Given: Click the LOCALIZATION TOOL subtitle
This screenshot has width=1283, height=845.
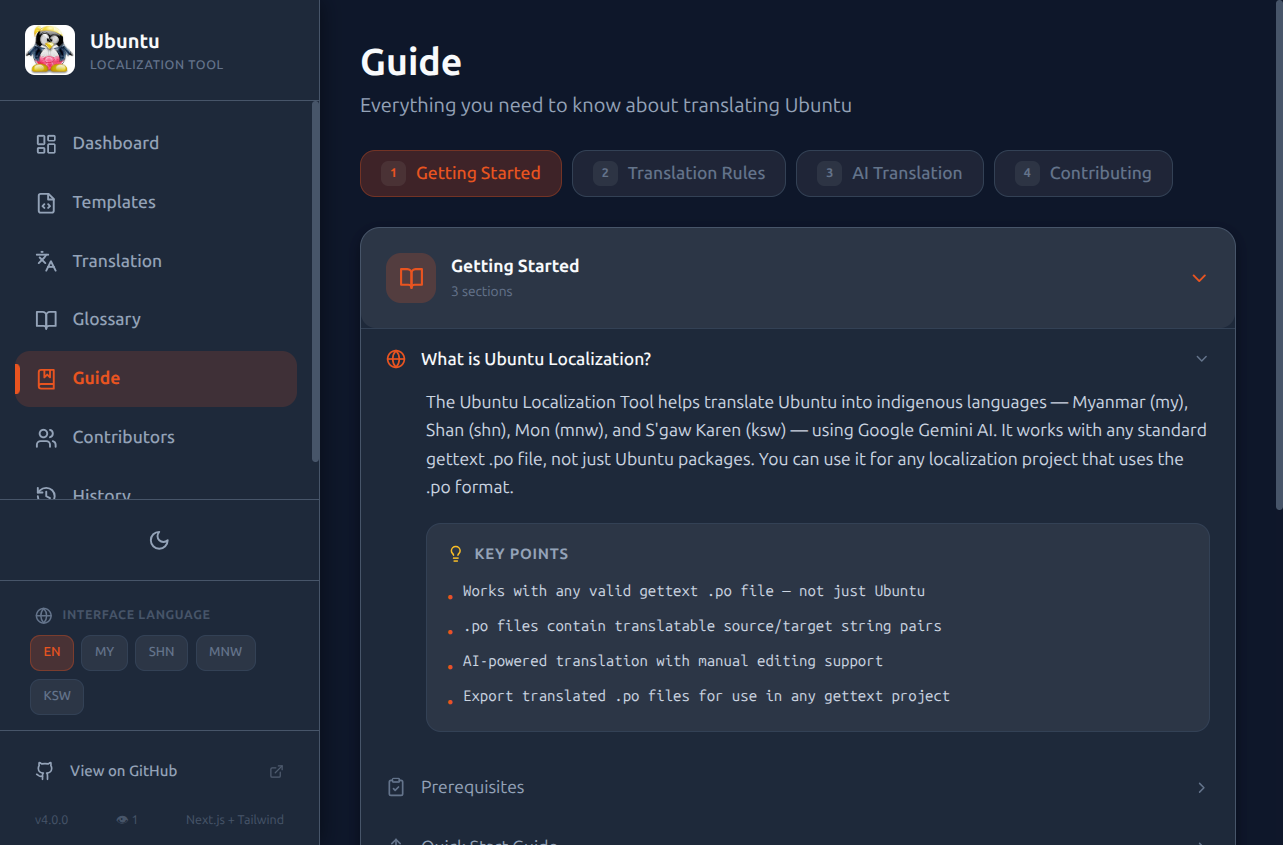Looking at the screenshot, I should pyautogui.click(x=156, y=65).
